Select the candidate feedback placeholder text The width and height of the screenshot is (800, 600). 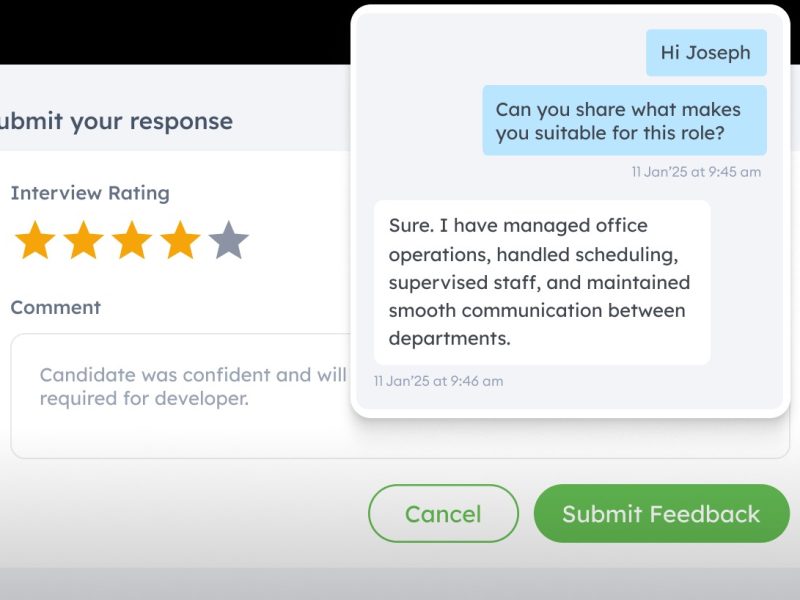(x=185, y=387)
